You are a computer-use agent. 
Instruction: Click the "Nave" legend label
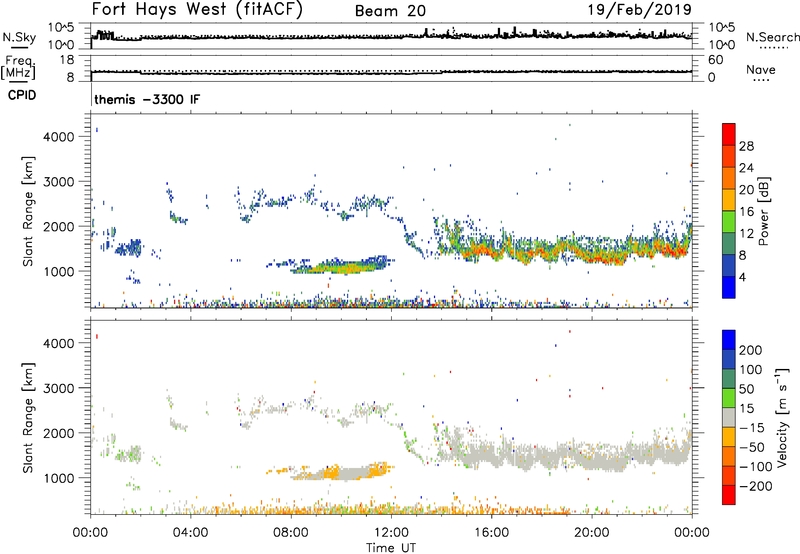tap(761, 69)
